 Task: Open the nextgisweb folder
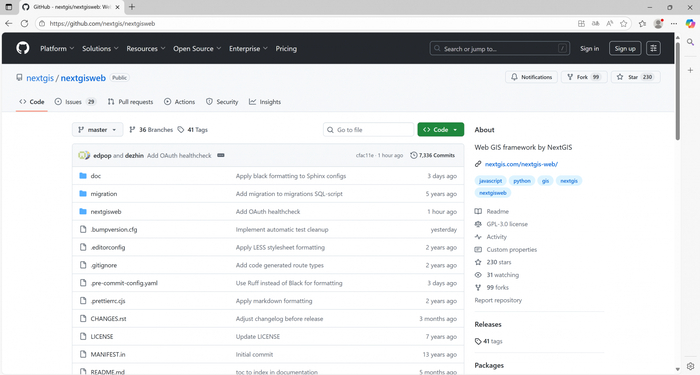106,212
